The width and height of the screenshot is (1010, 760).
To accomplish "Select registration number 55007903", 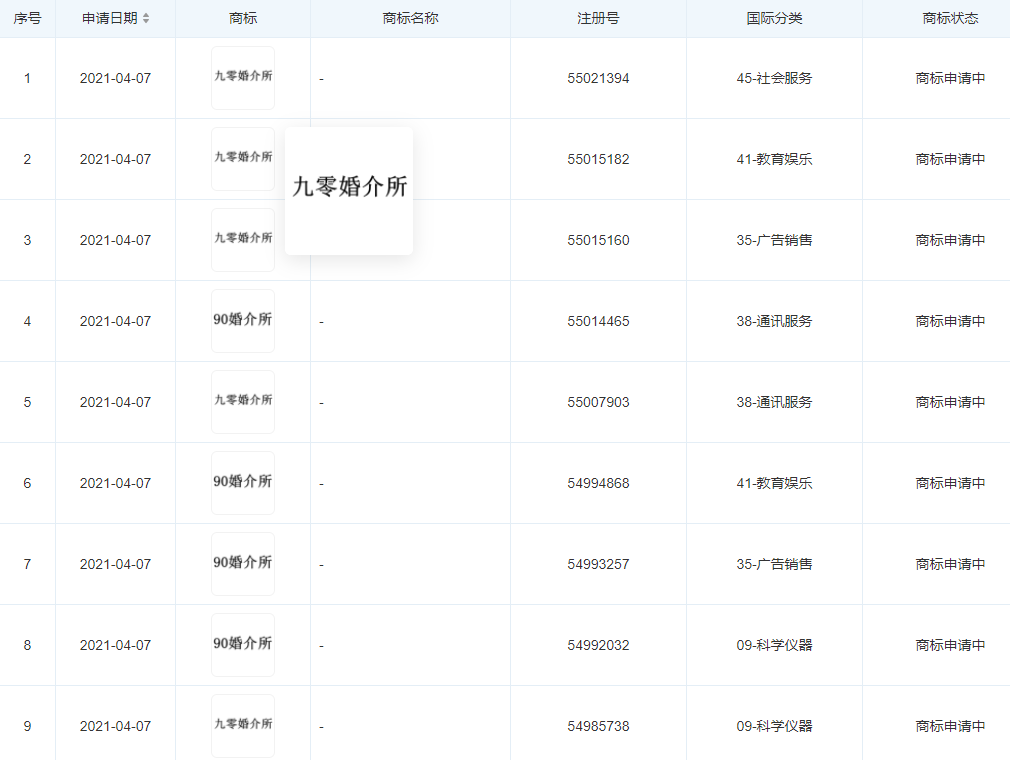I will (598, 403).
